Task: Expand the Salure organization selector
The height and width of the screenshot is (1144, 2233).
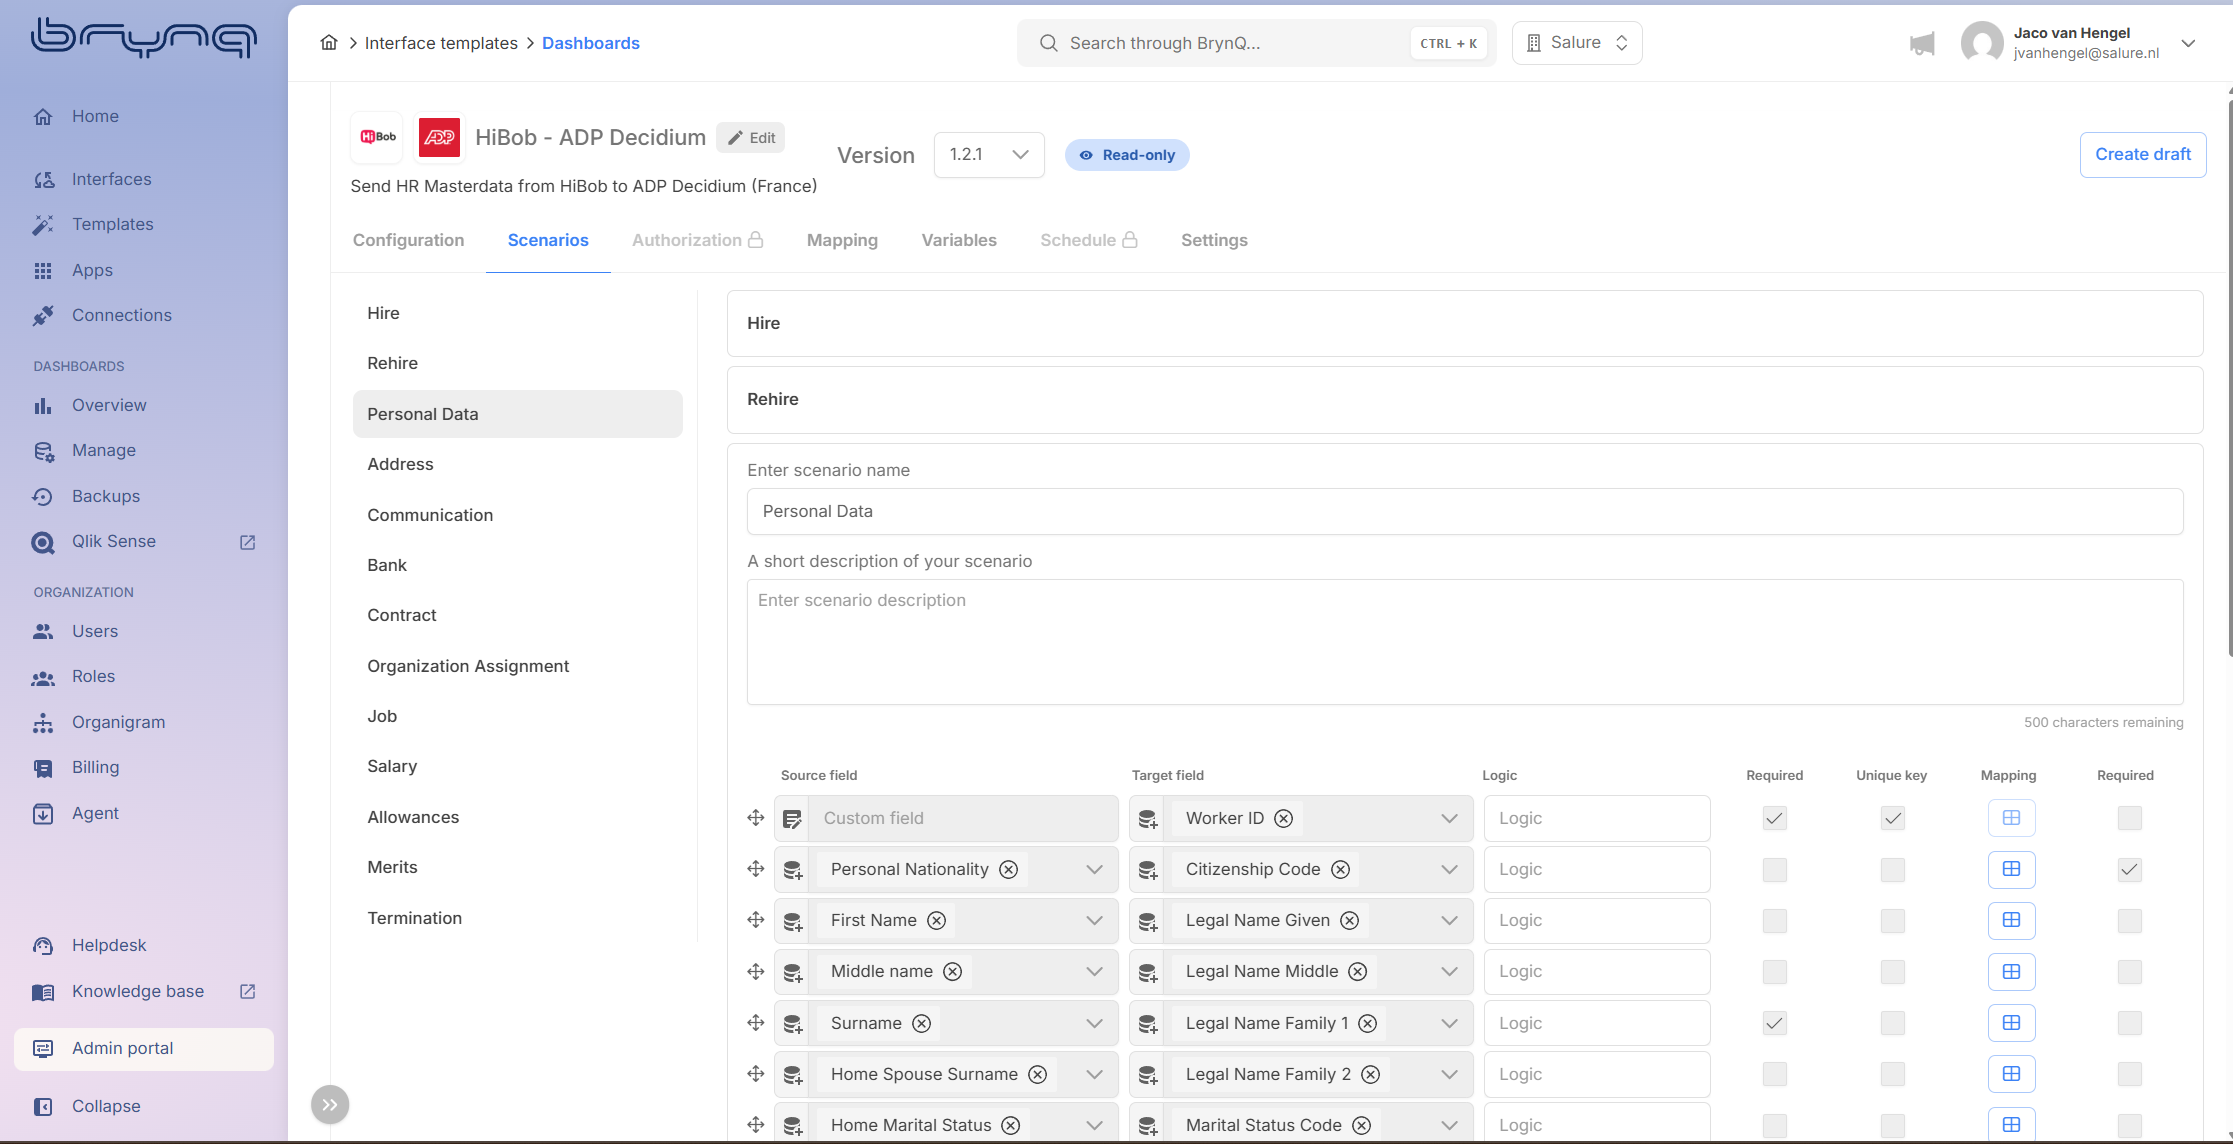Action: tap(1577, 43)
